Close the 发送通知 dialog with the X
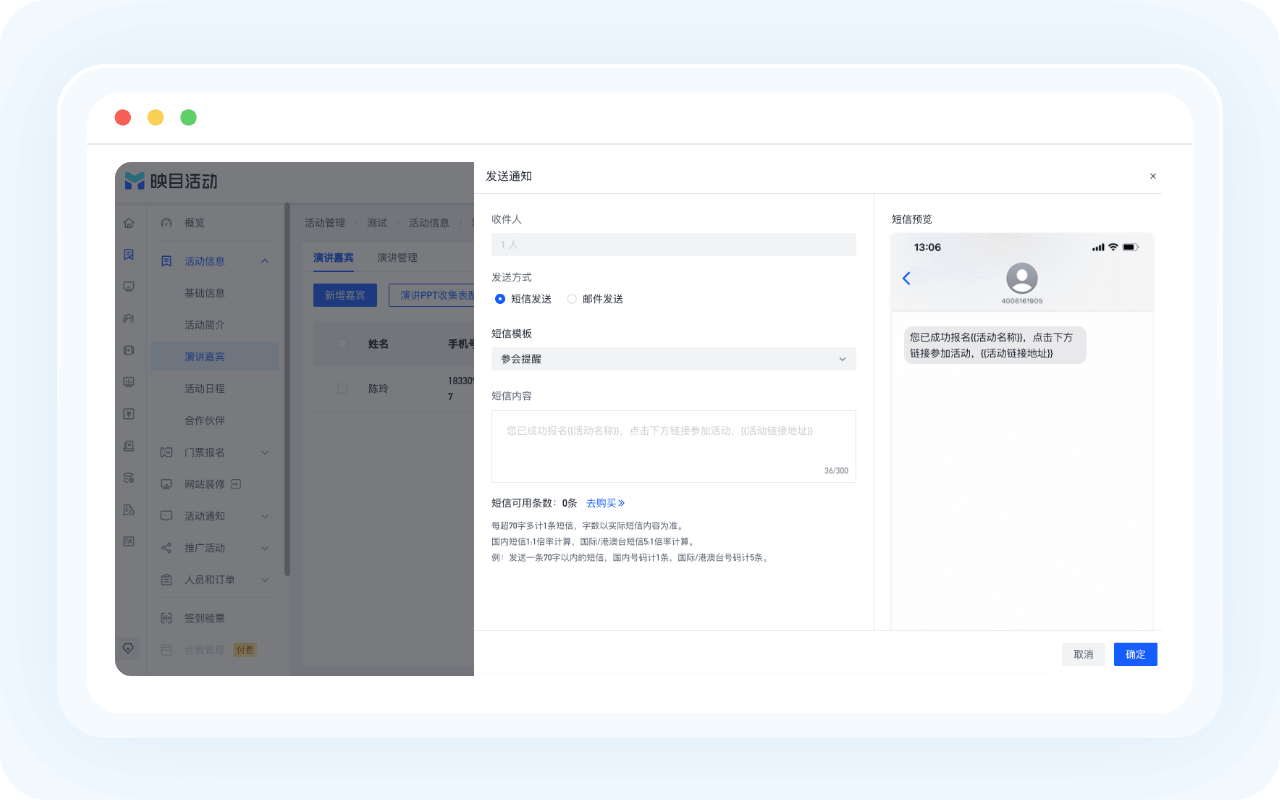This screenshot has width=1280, height=800. 1153,176
